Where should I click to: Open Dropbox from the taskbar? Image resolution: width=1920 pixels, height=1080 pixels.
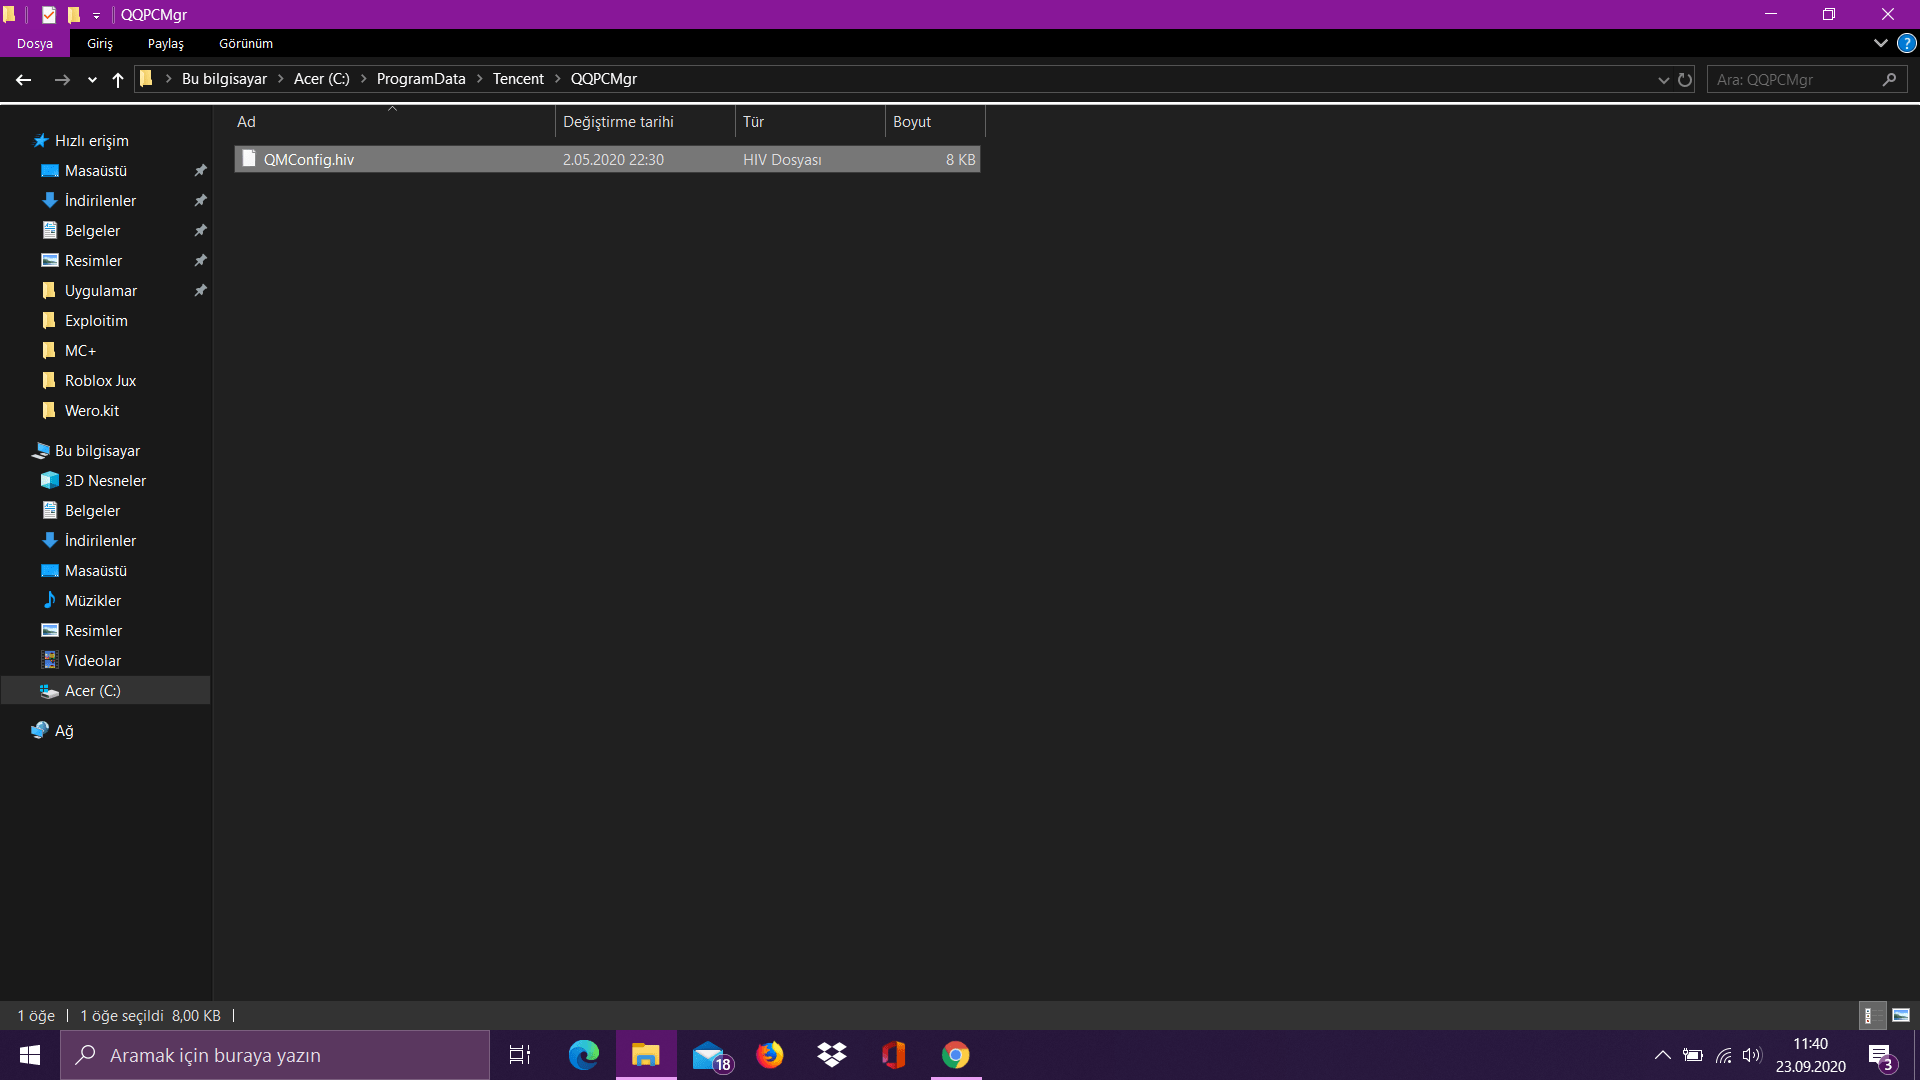[x=832, y=1055]
